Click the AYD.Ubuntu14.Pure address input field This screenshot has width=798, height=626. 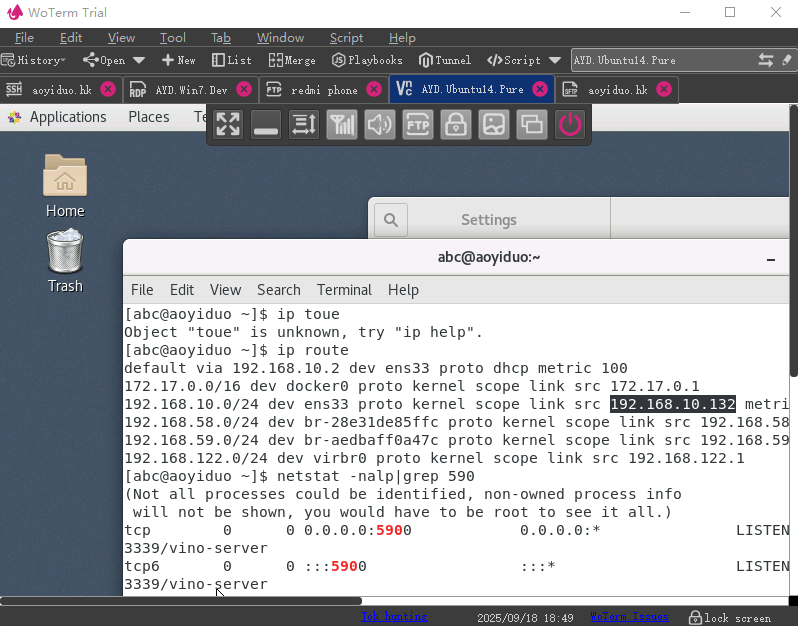coord(660,60)
